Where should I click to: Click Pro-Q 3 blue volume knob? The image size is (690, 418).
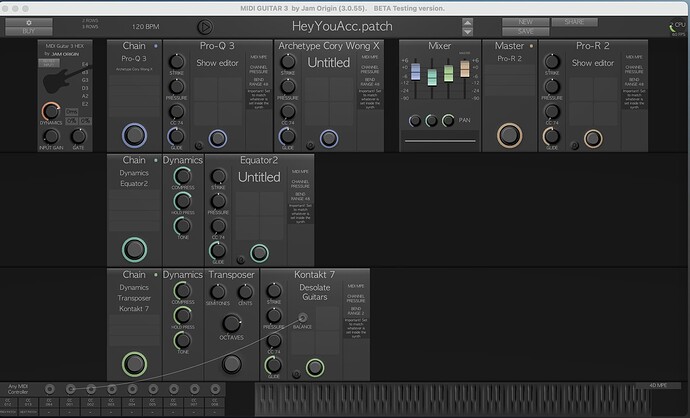point(218,139)
